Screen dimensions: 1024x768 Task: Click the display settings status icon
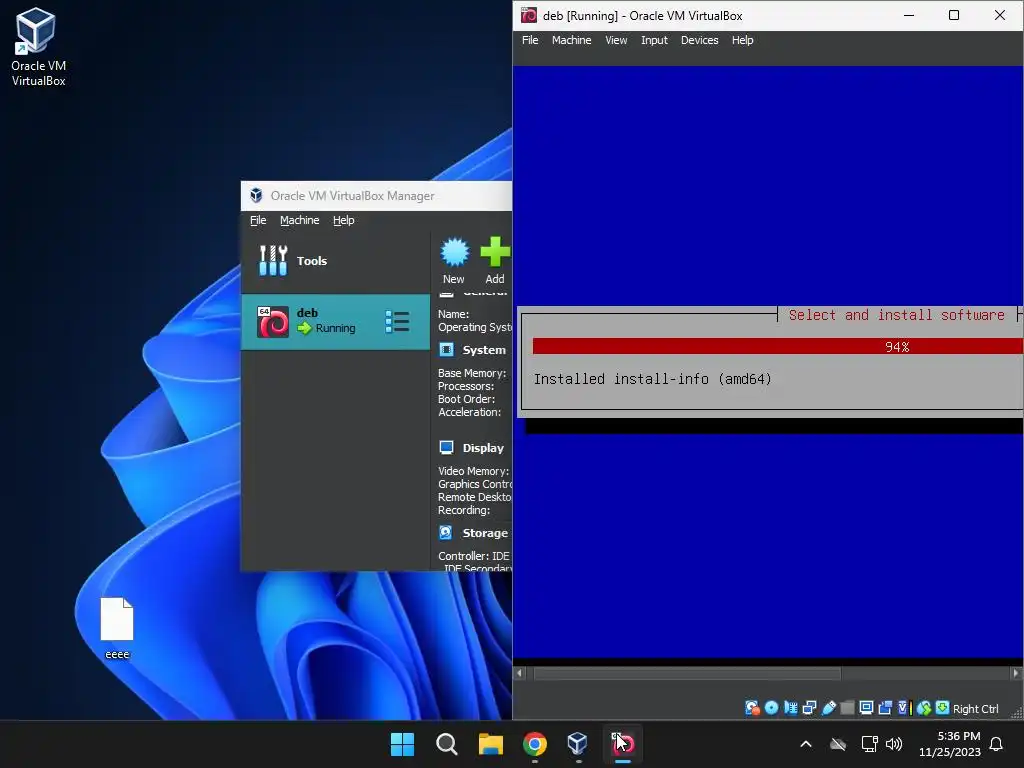pyautogui.click(x=867, y=708)
